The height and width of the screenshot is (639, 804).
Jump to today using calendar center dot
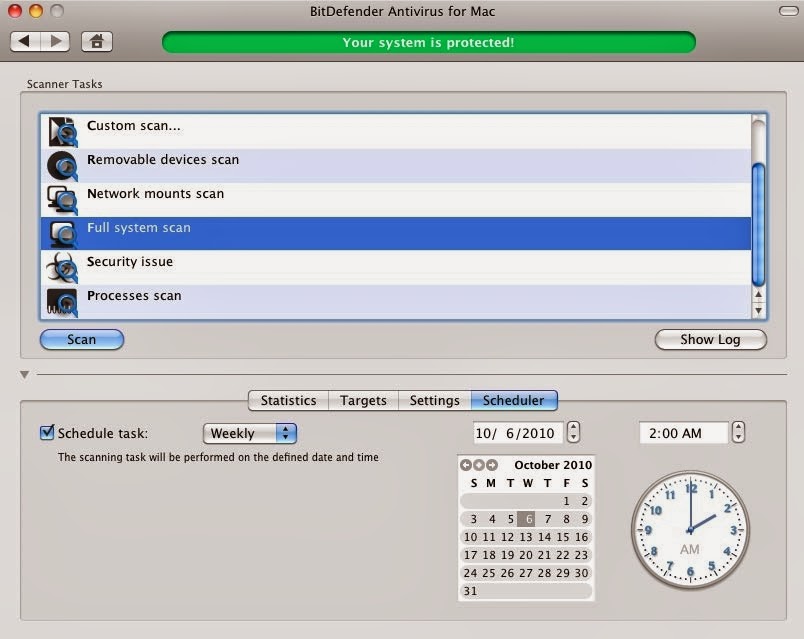point(478,465)
